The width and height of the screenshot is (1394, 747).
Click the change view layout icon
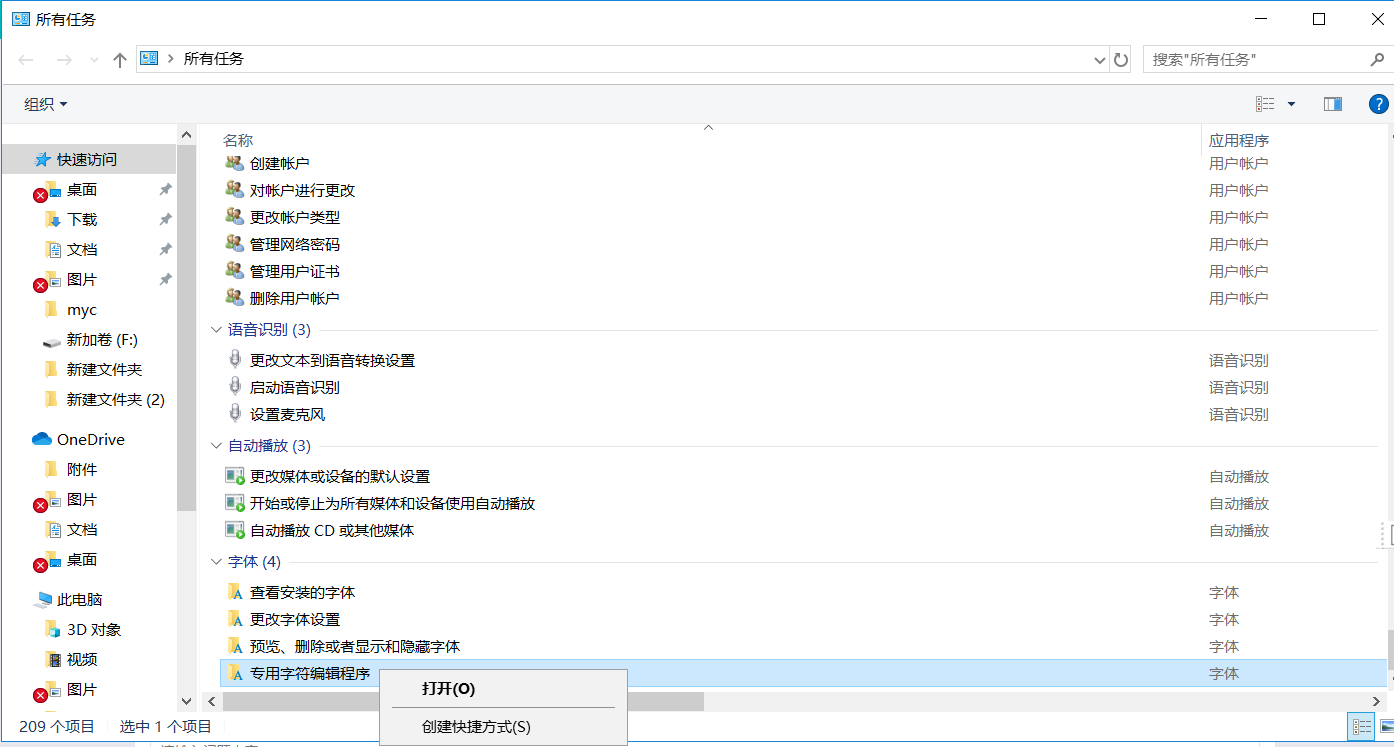(x=1265, y=104)
